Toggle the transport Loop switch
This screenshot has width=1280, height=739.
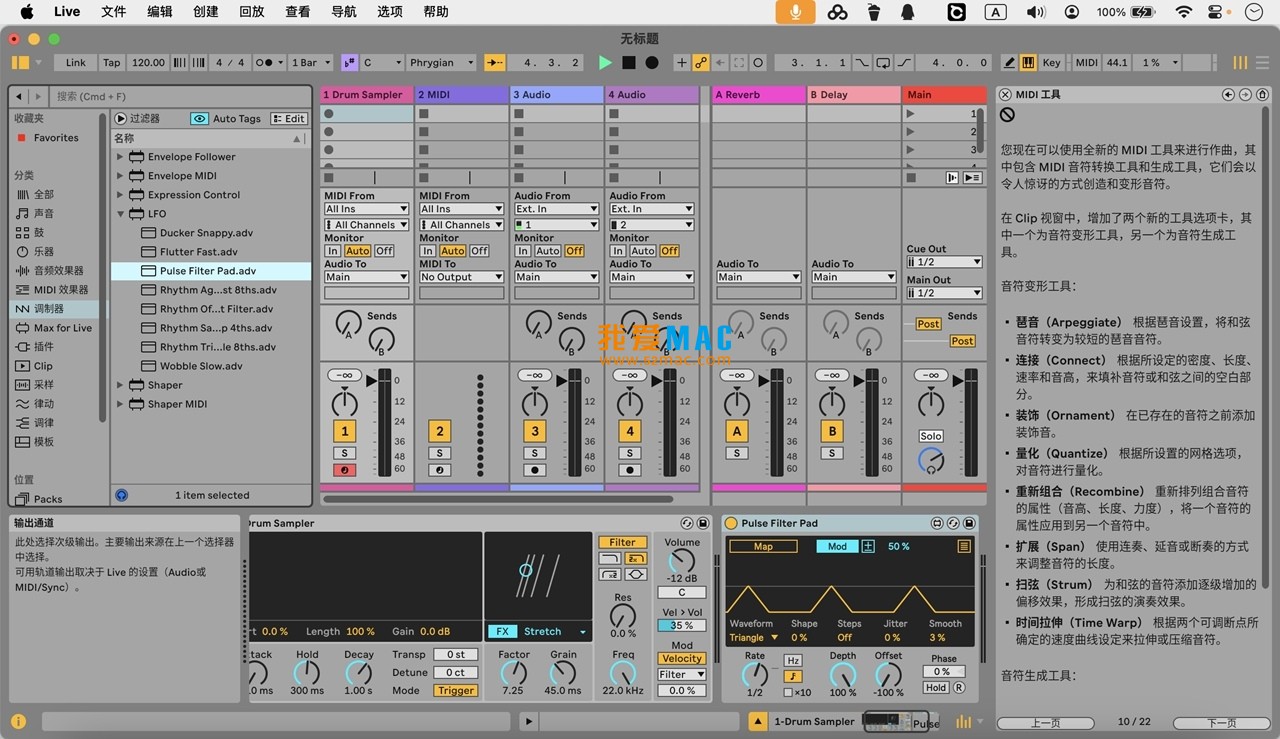pyautogui.click(x=883, y=62)
